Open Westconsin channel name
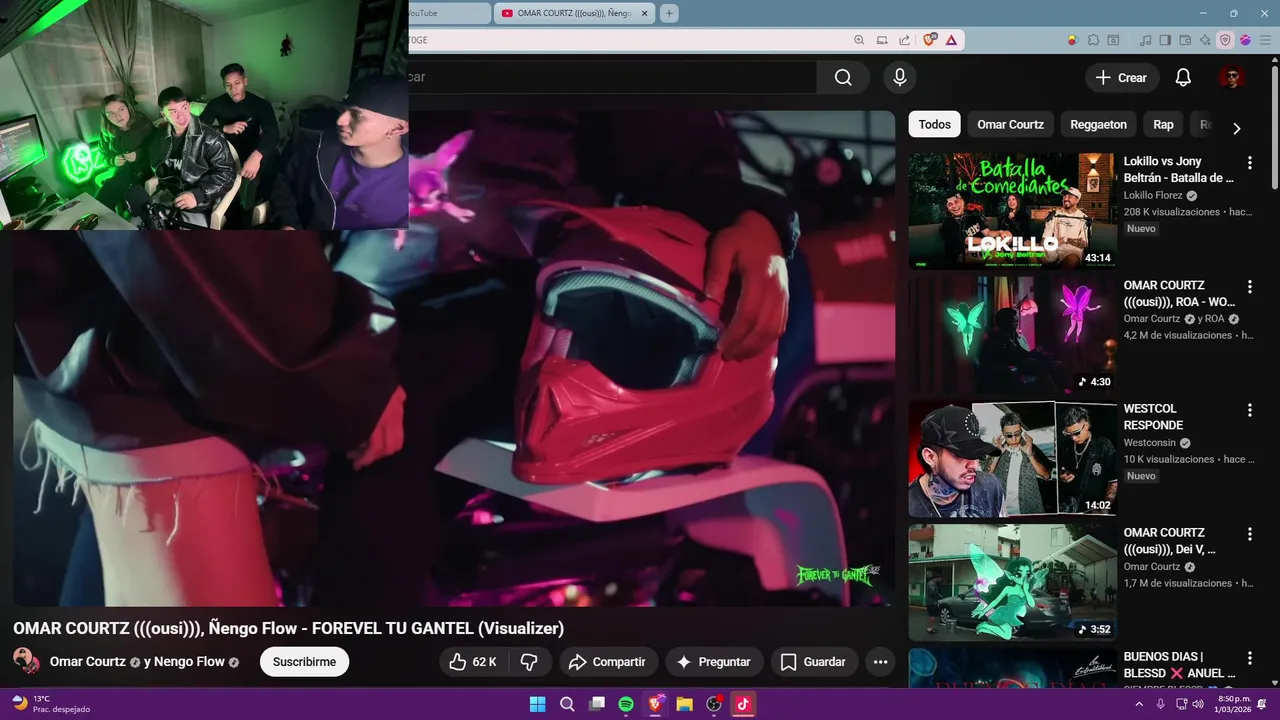Viewport: 1280px width, 720px height. coord(1150,443)
